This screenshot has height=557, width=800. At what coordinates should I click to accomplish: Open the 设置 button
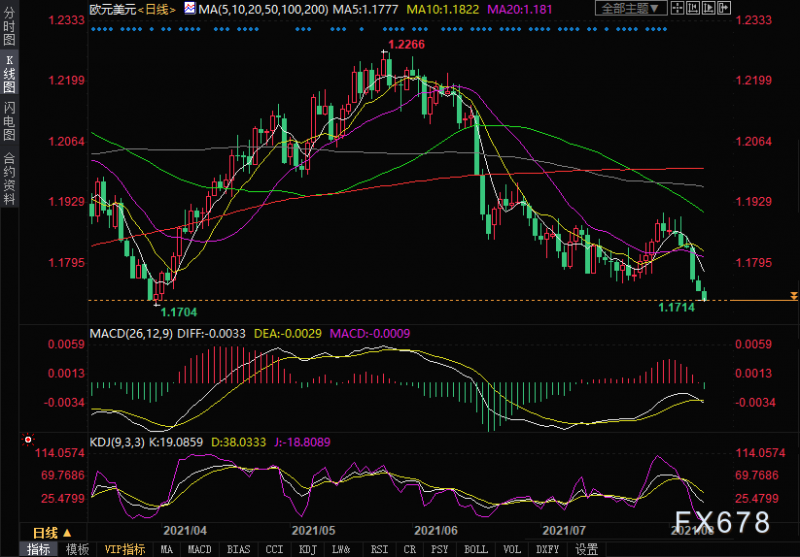(587, 549)
